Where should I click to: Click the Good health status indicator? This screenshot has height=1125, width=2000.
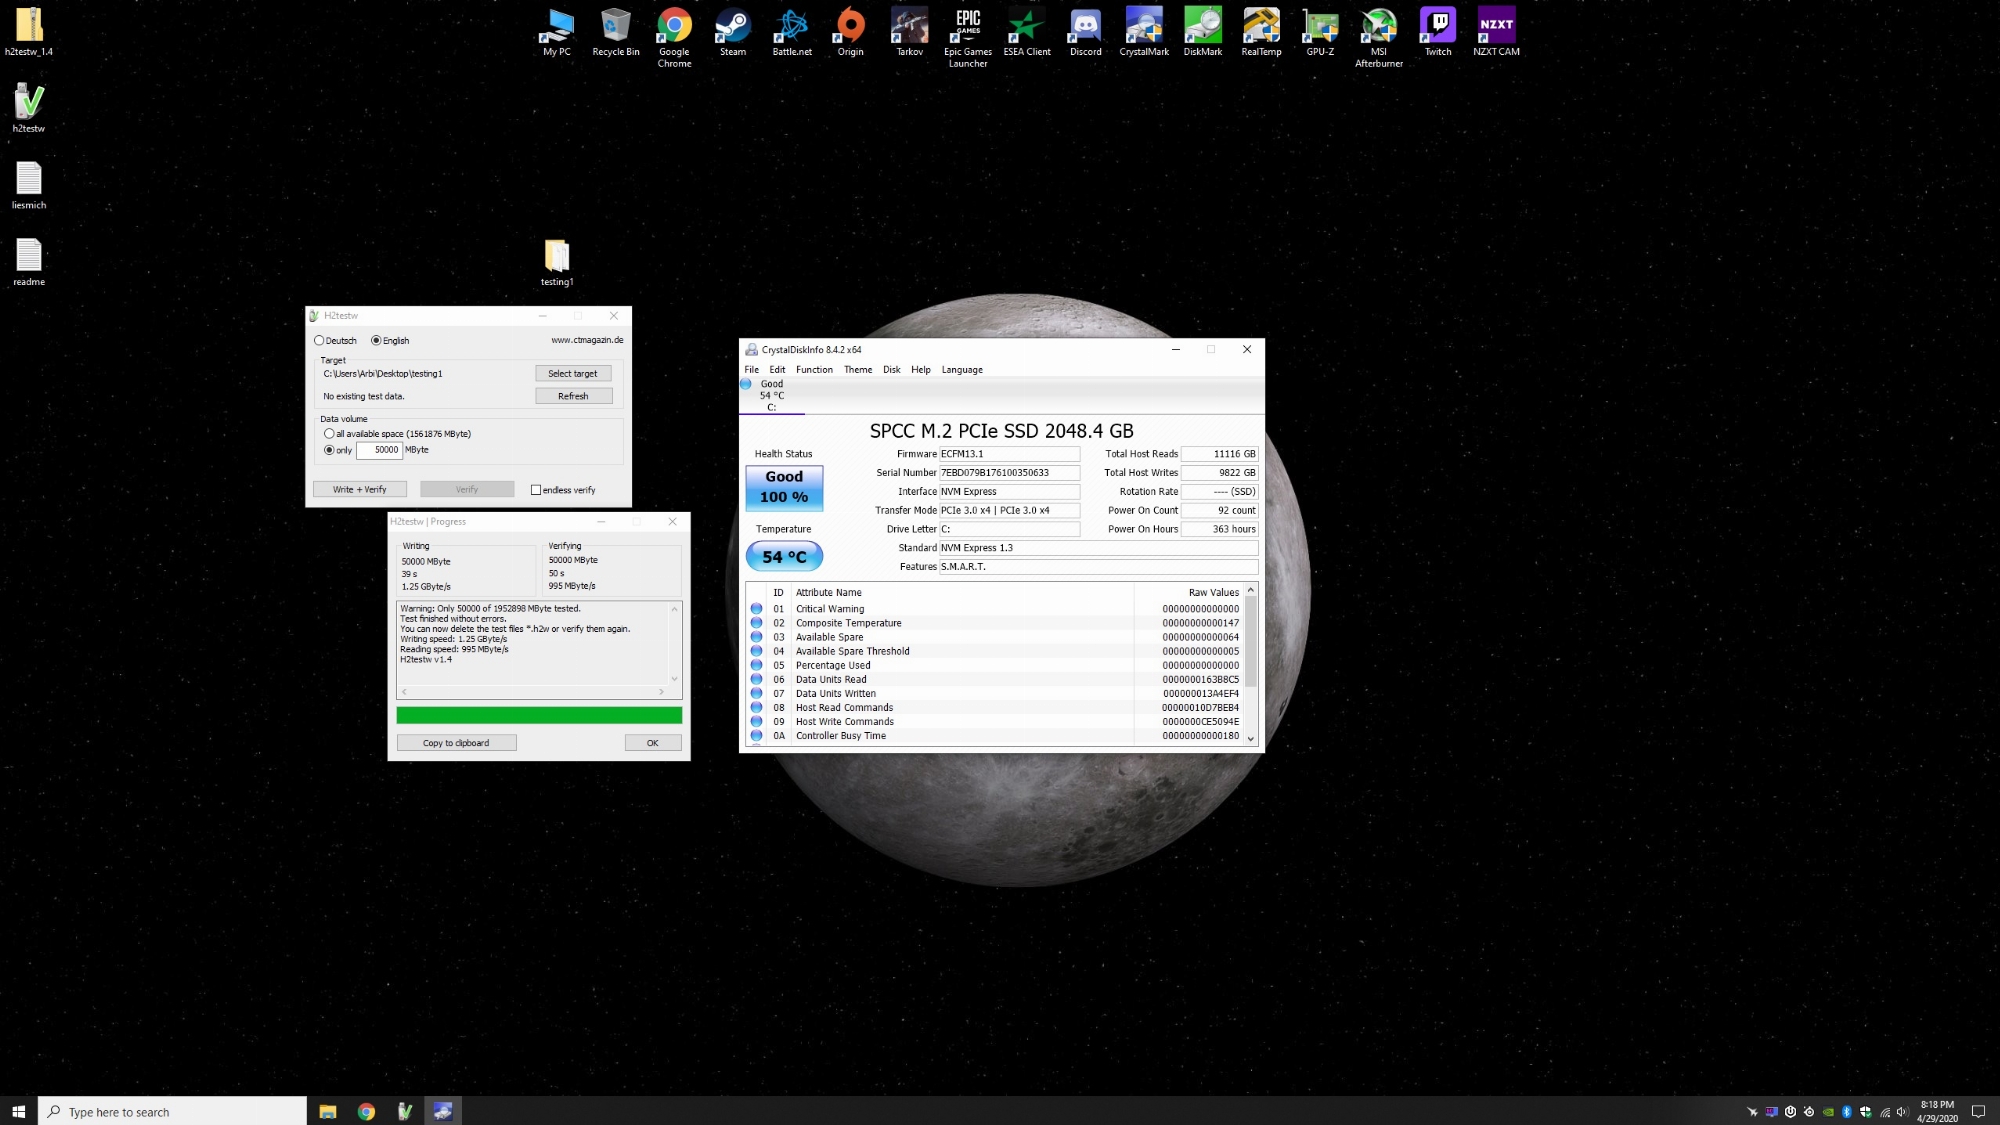pyautogui.click(x=784, y=487)
